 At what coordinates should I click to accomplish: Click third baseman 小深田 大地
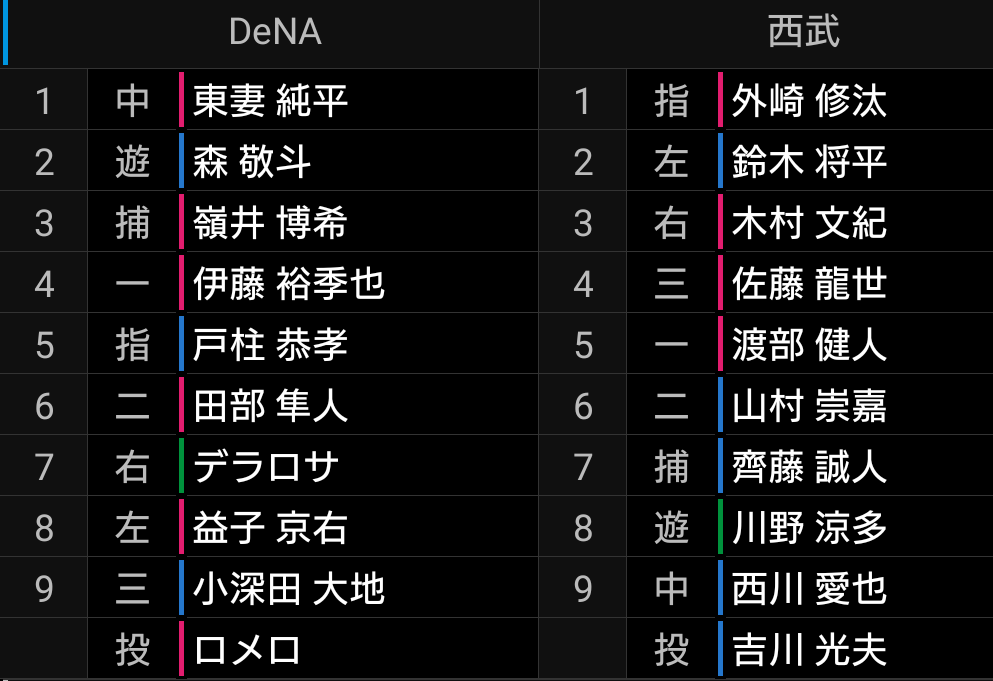coord(288,589)
